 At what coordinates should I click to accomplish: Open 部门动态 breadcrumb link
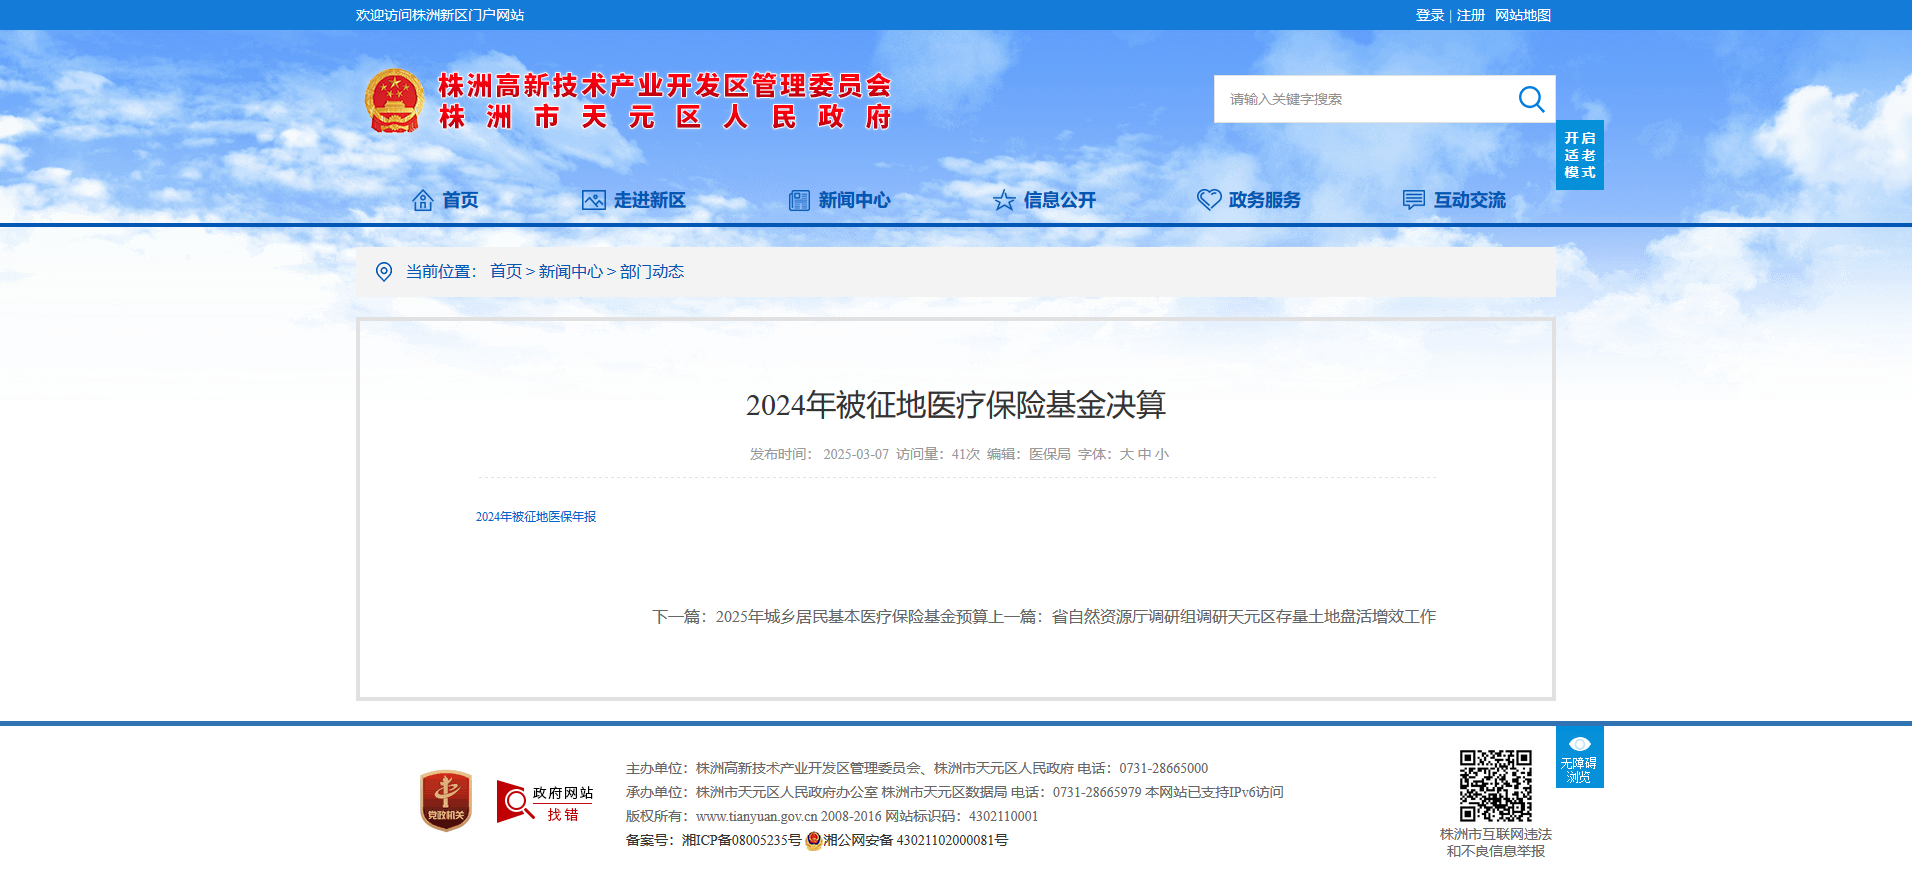click(x=652, y=272)
